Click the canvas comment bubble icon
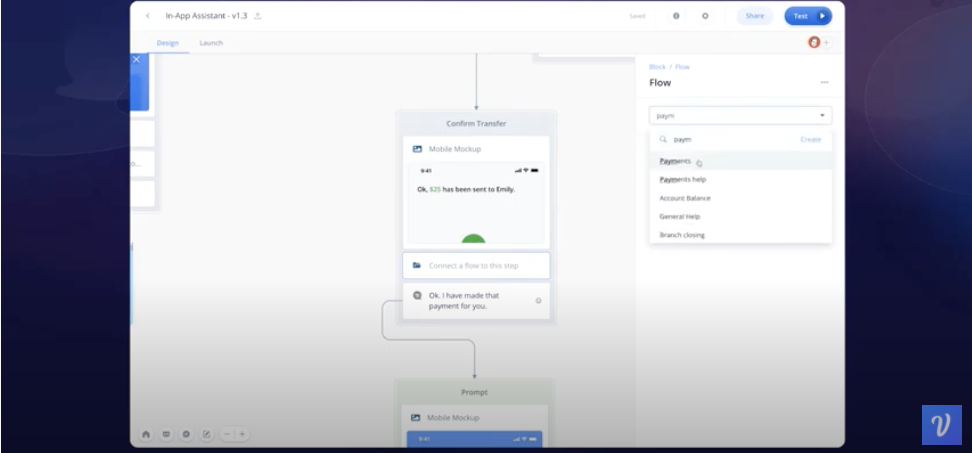972x453 pixels. click(x=186, y=434)
